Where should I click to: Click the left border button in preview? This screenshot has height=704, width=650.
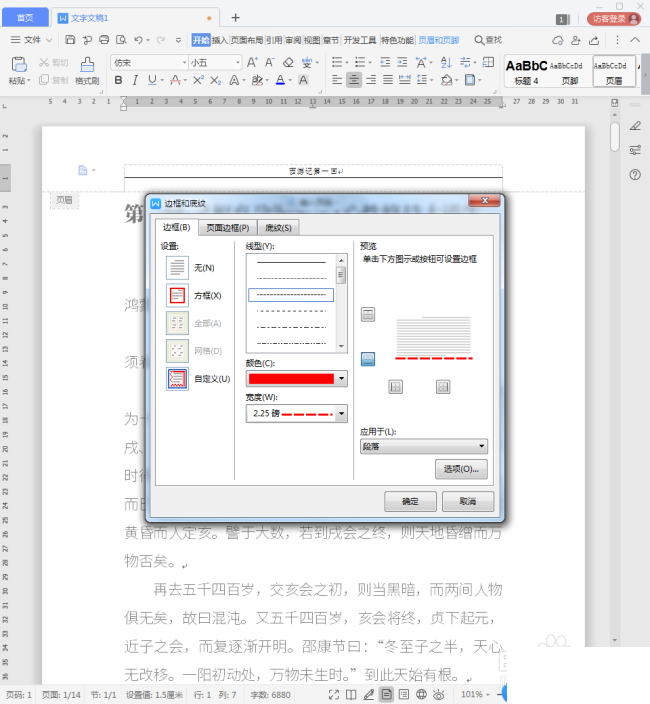point(395,387)
